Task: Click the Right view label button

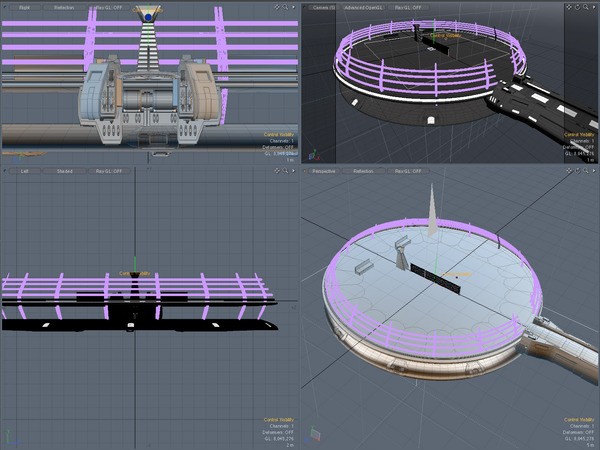Action: click(x=24, y=8)
